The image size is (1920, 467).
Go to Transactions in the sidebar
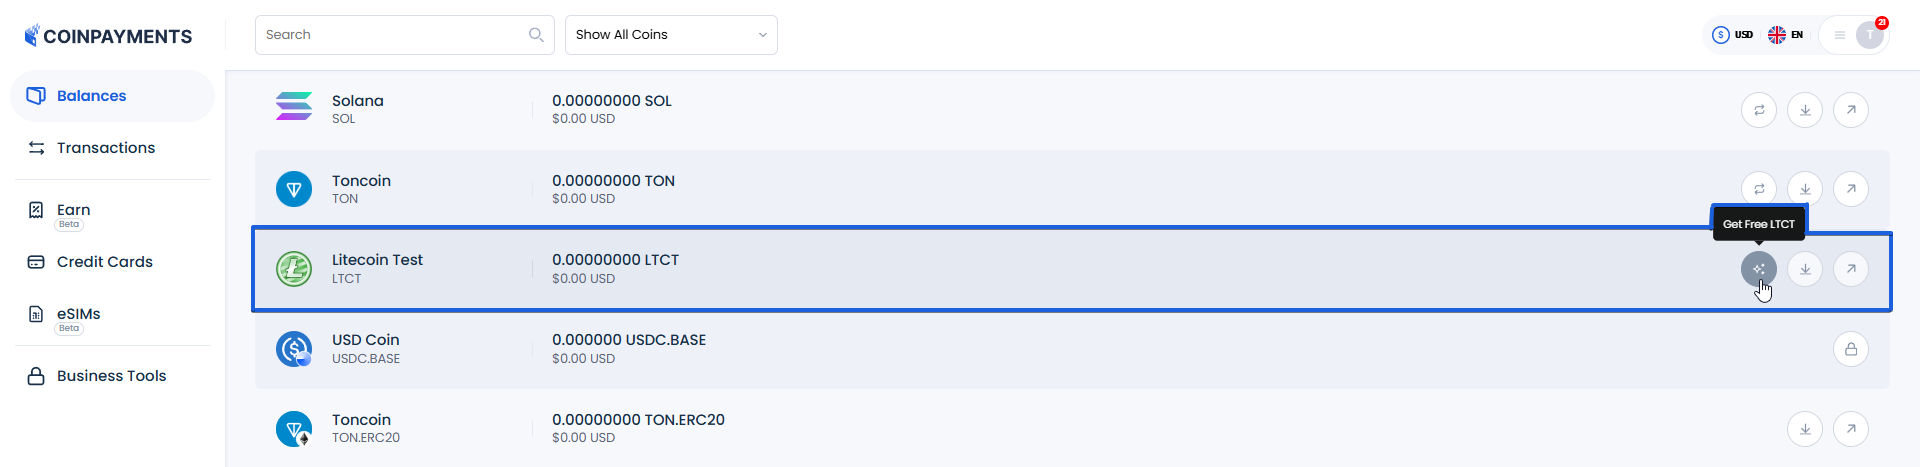pyautogui.click(x=105, y=148)
